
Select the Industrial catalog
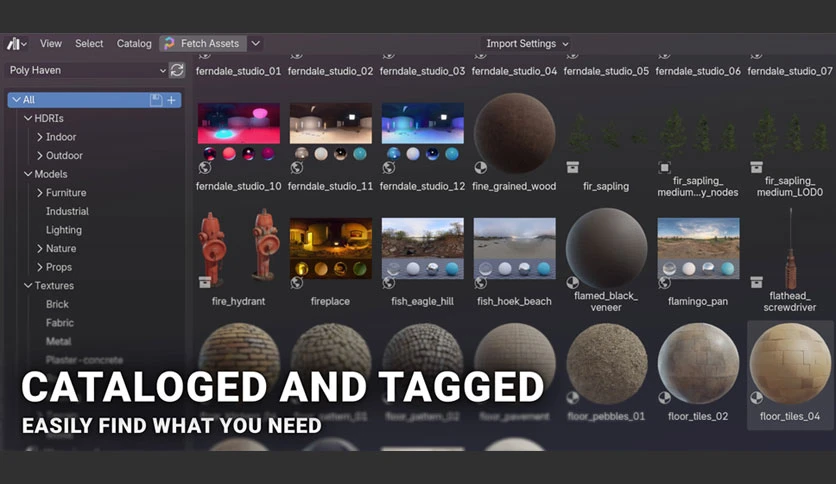[x=67, y=212]
